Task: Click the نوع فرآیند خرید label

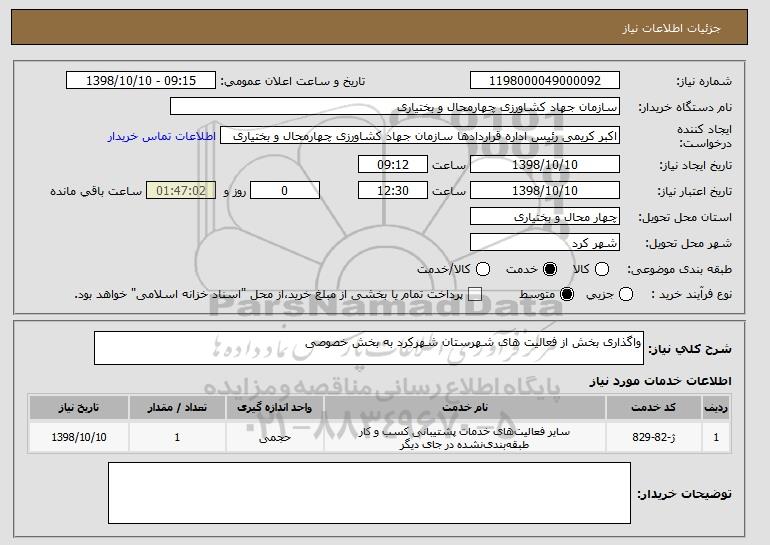Action: click(x=691, y=294)
